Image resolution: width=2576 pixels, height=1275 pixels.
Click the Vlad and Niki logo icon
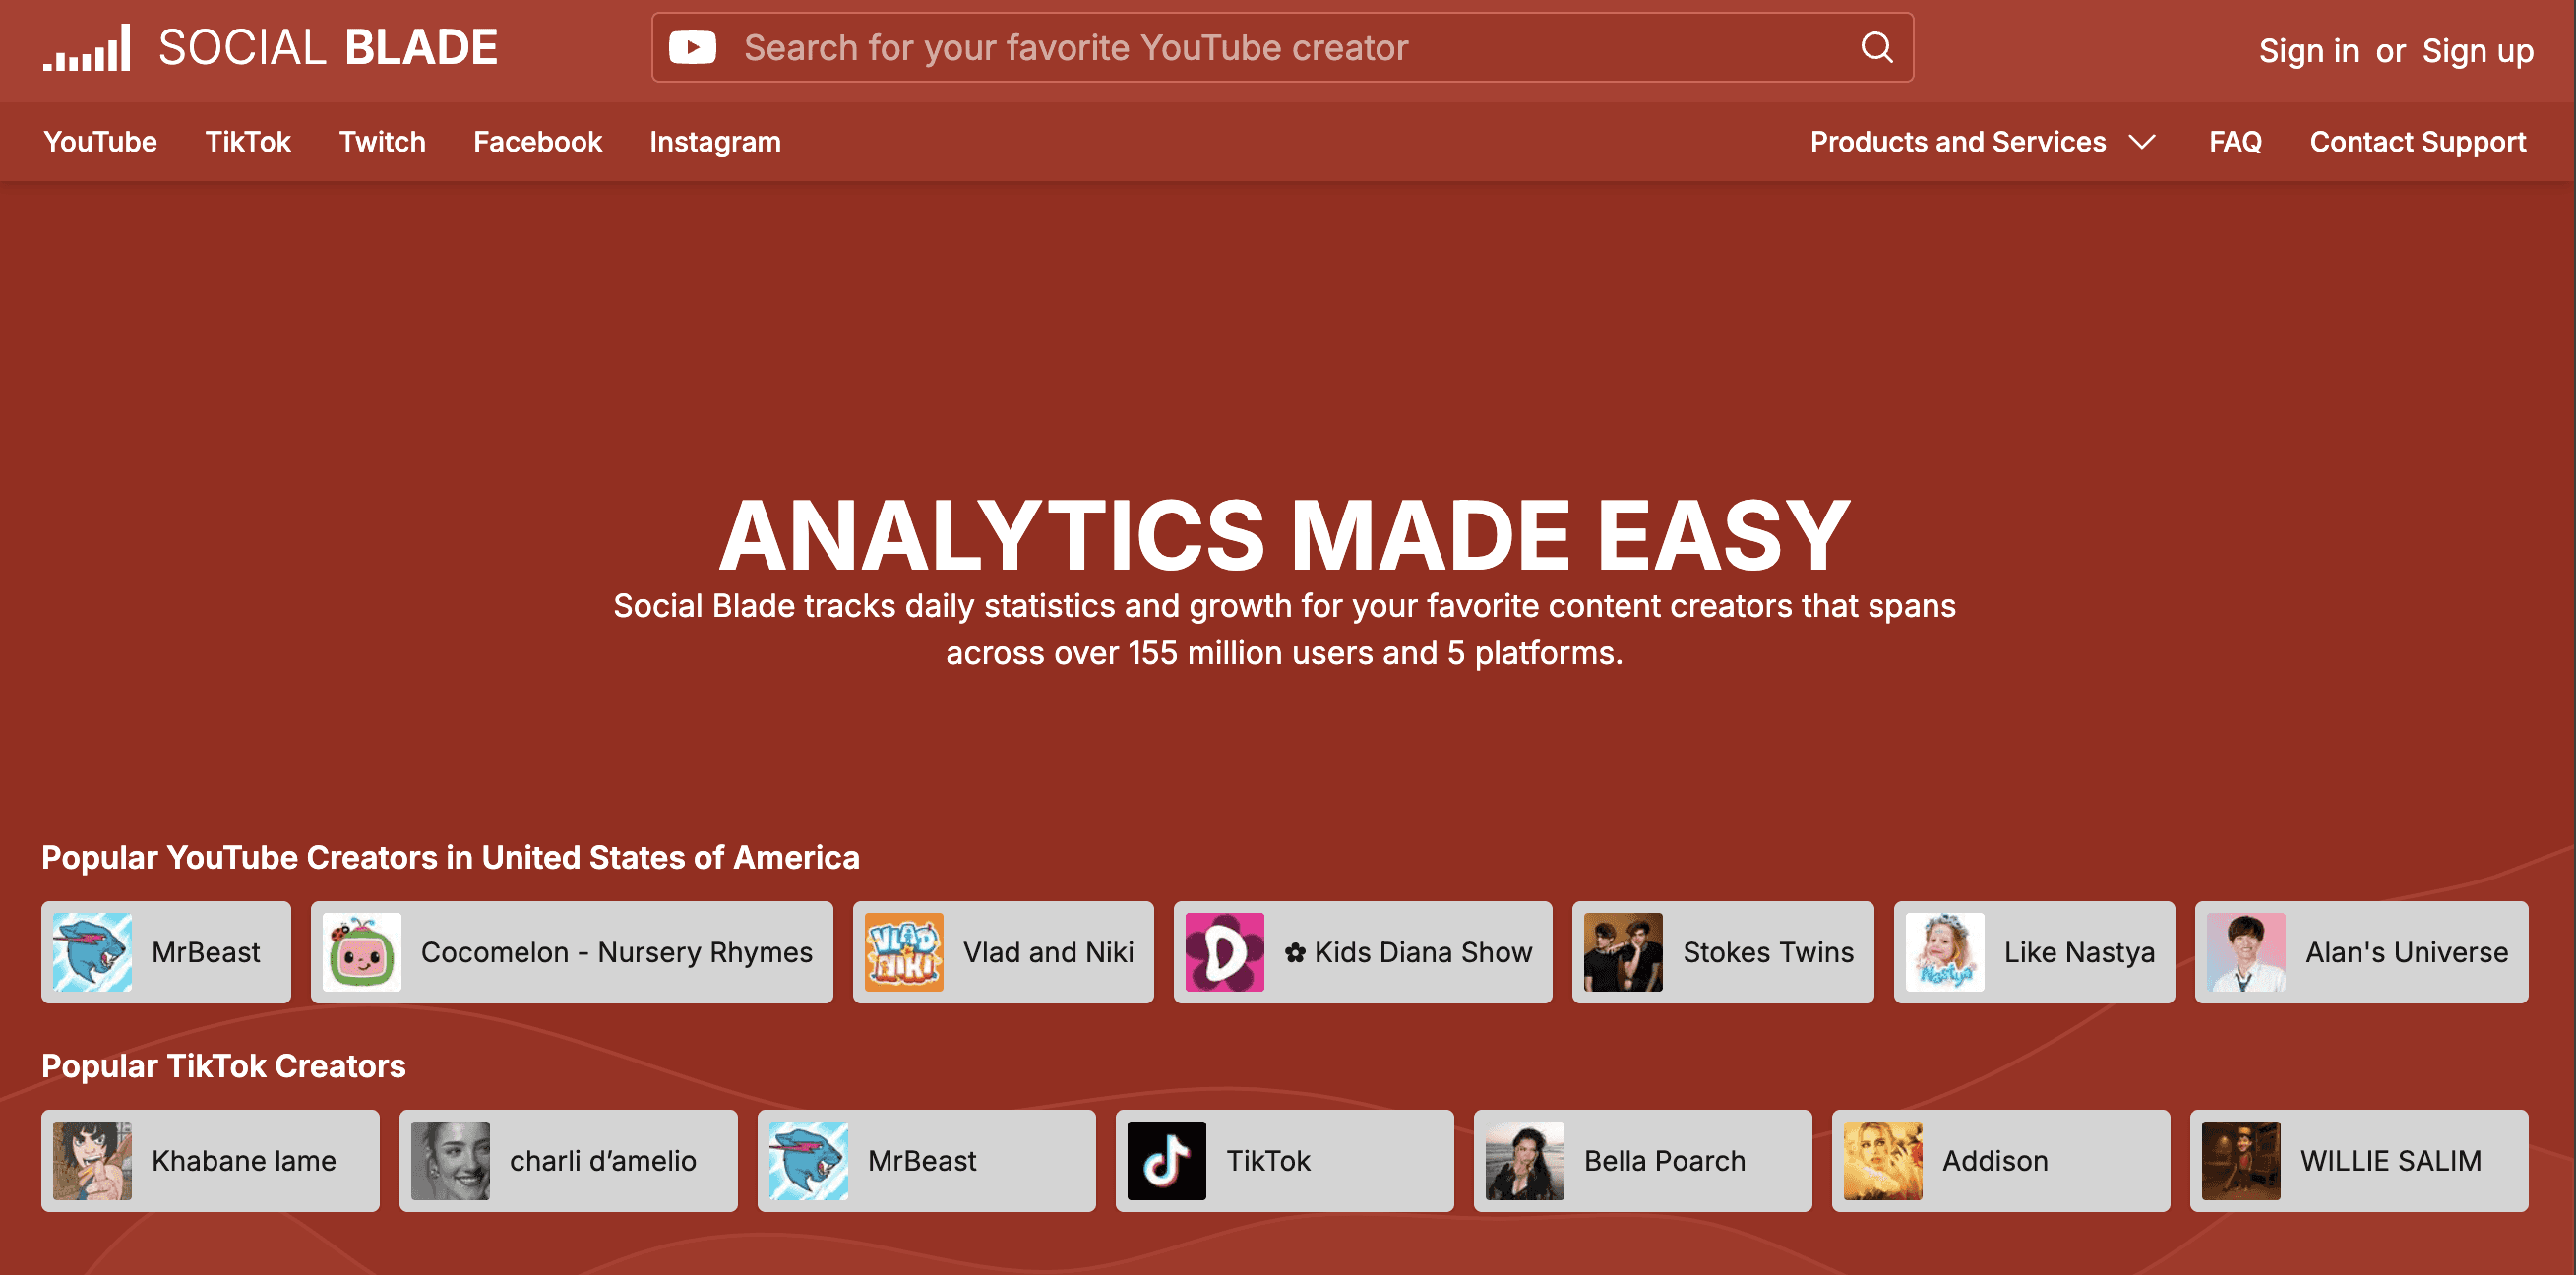click(903, 951)
